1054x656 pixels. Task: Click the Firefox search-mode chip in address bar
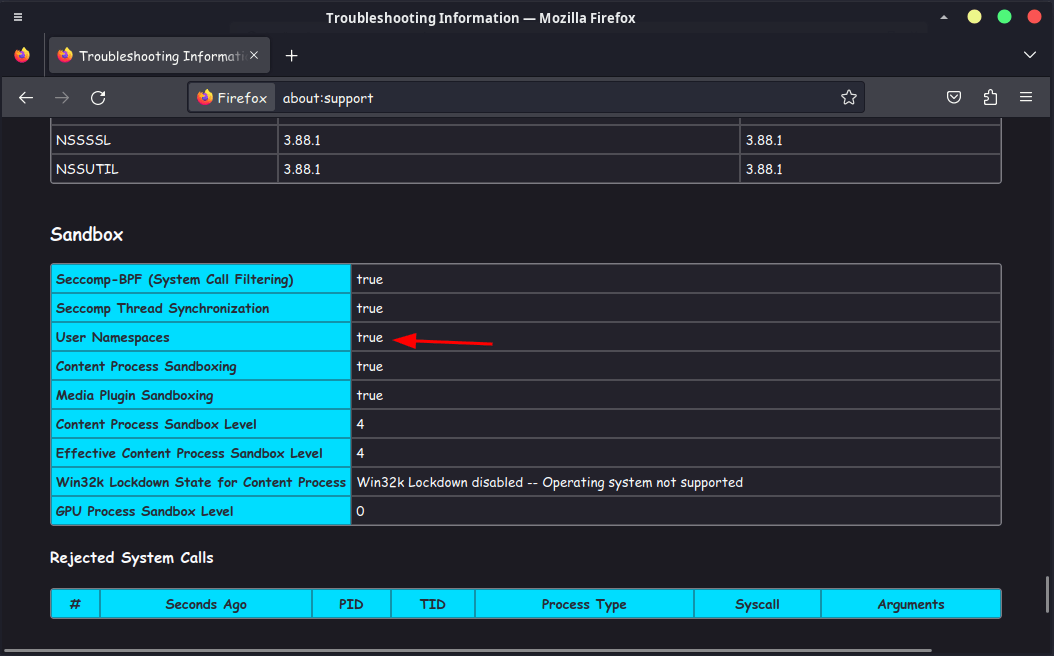tap(231, 97)
